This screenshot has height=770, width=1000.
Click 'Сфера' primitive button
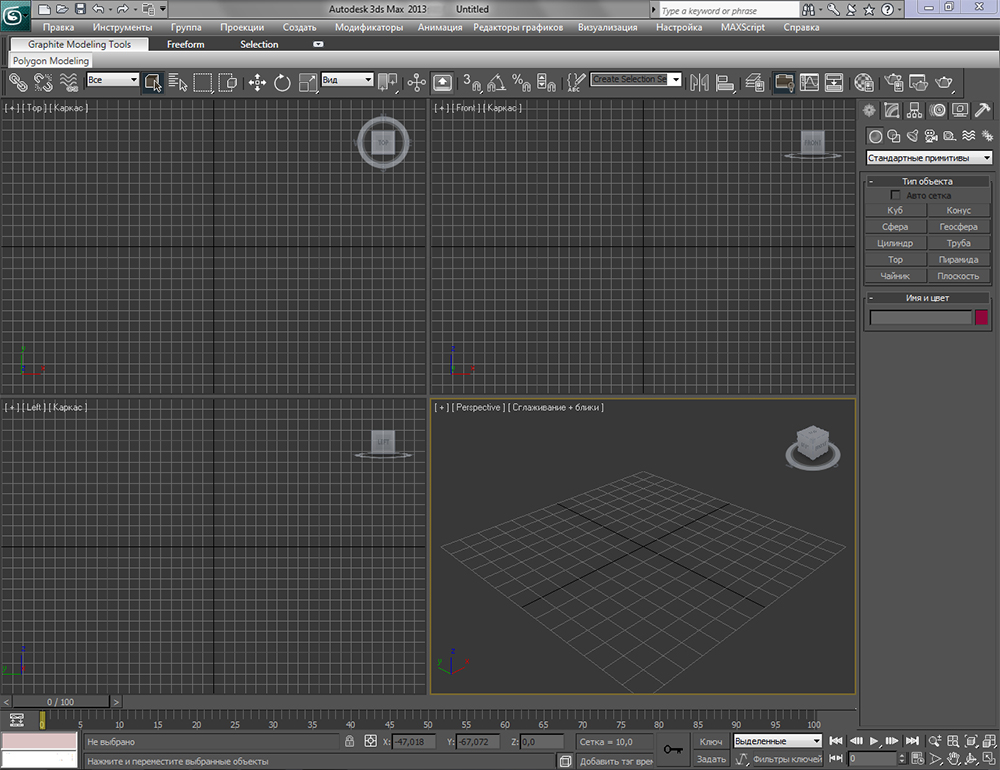[895, 226]
